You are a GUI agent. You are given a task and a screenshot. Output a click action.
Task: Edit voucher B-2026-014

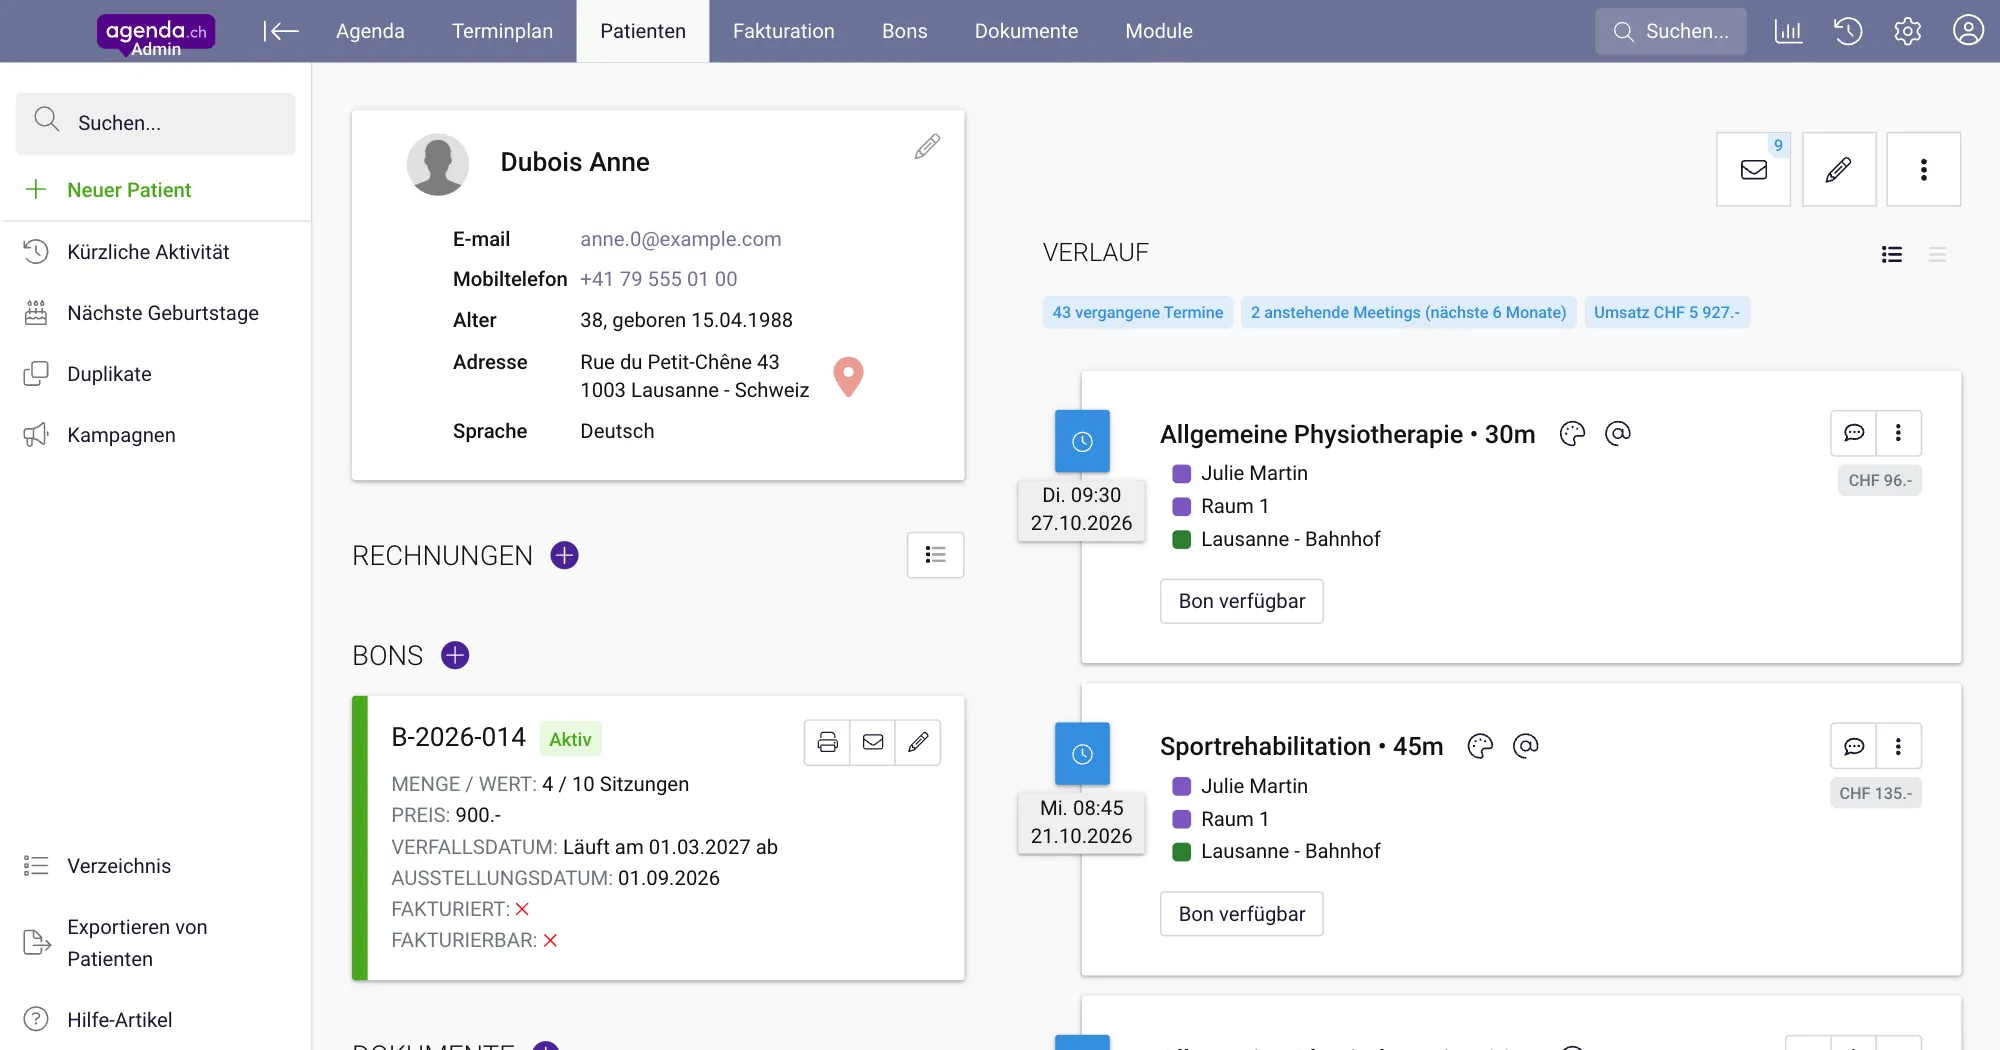point(918,742)
